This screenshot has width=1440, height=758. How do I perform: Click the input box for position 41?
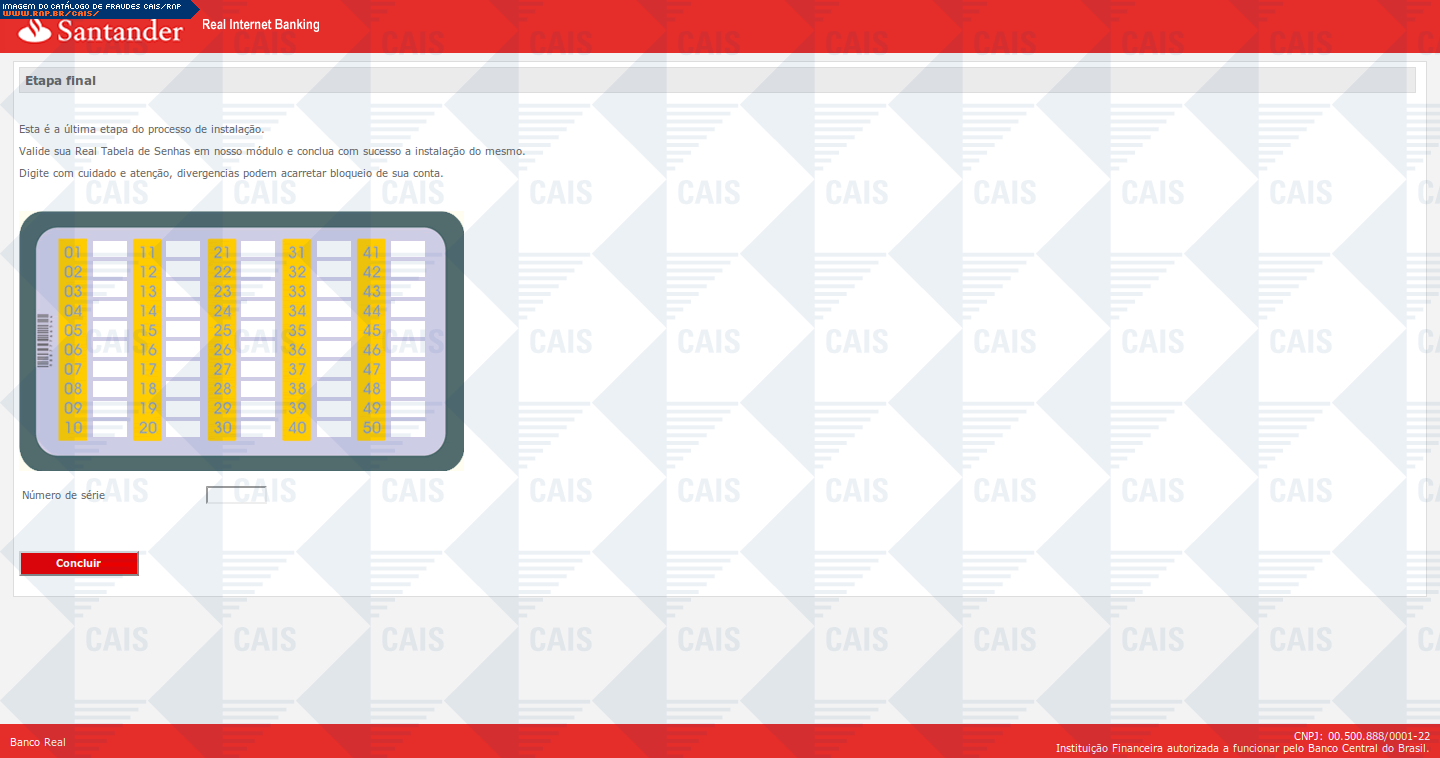[408, 251]
